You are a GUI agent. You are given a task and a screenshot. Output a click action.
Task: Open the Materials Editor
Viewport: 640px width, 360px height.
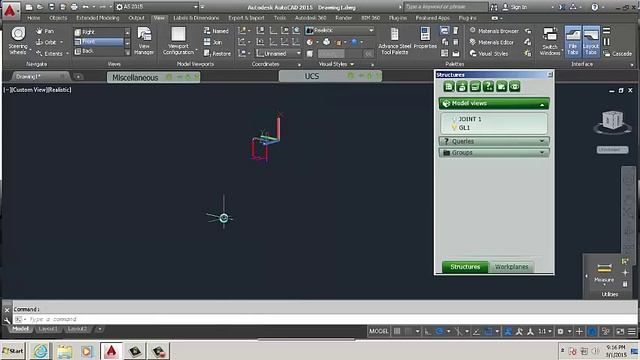coord(491,42)
